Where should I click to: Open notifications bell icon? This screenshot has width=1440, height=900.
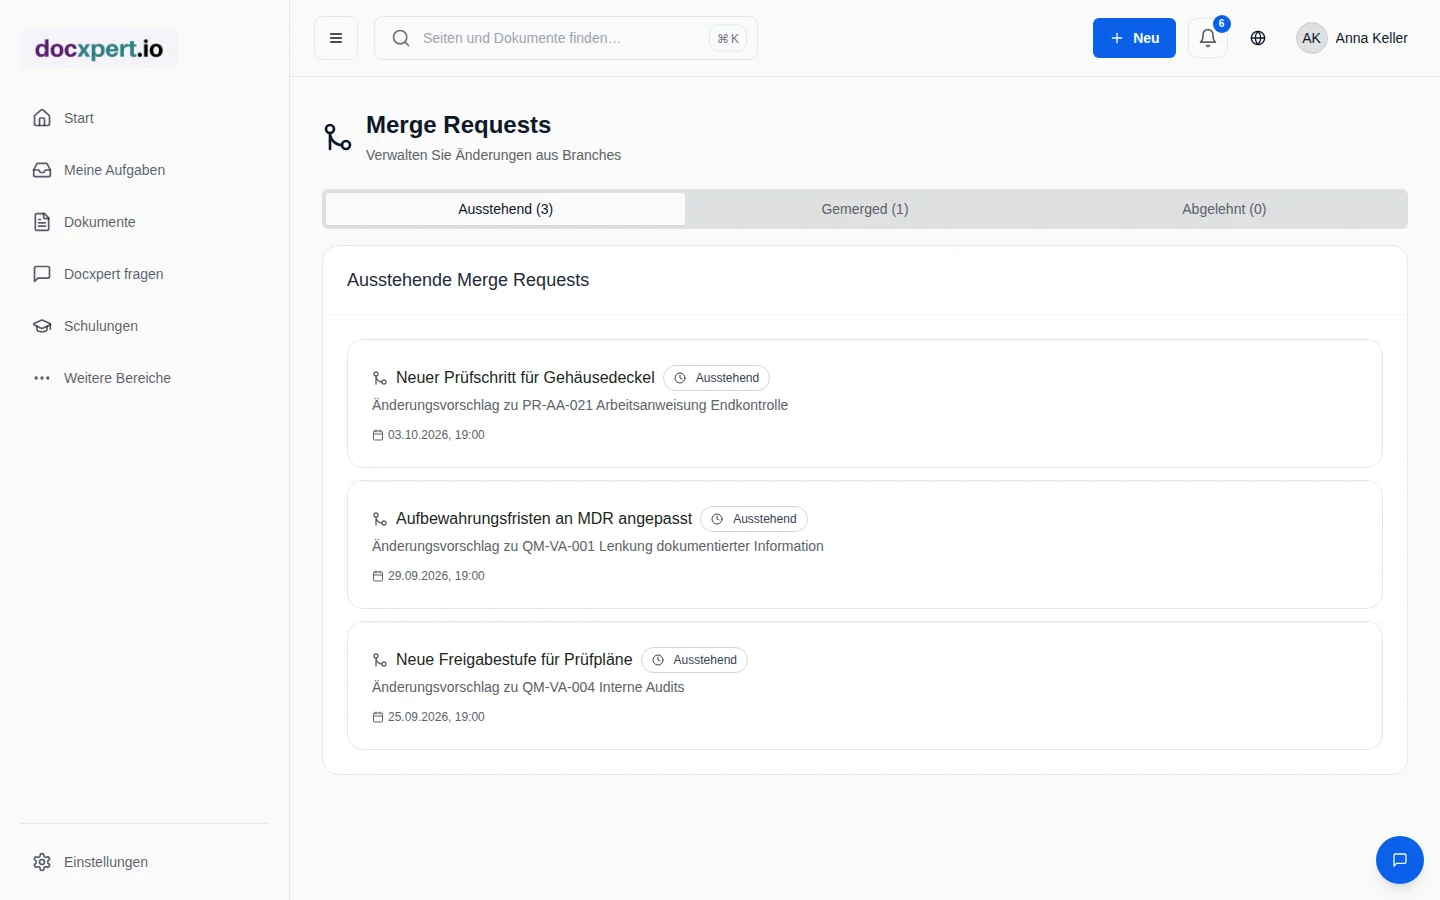(1208, 38)
